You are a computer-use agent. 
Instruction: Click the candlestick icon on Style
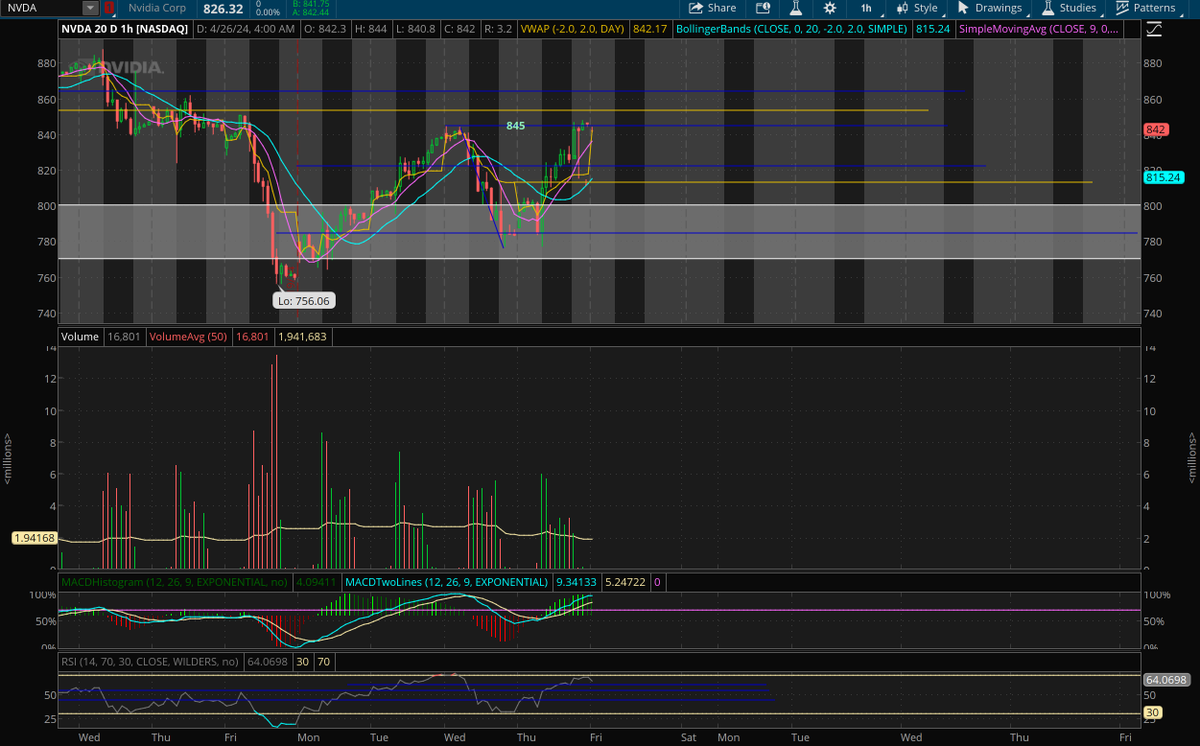[903, 8]
